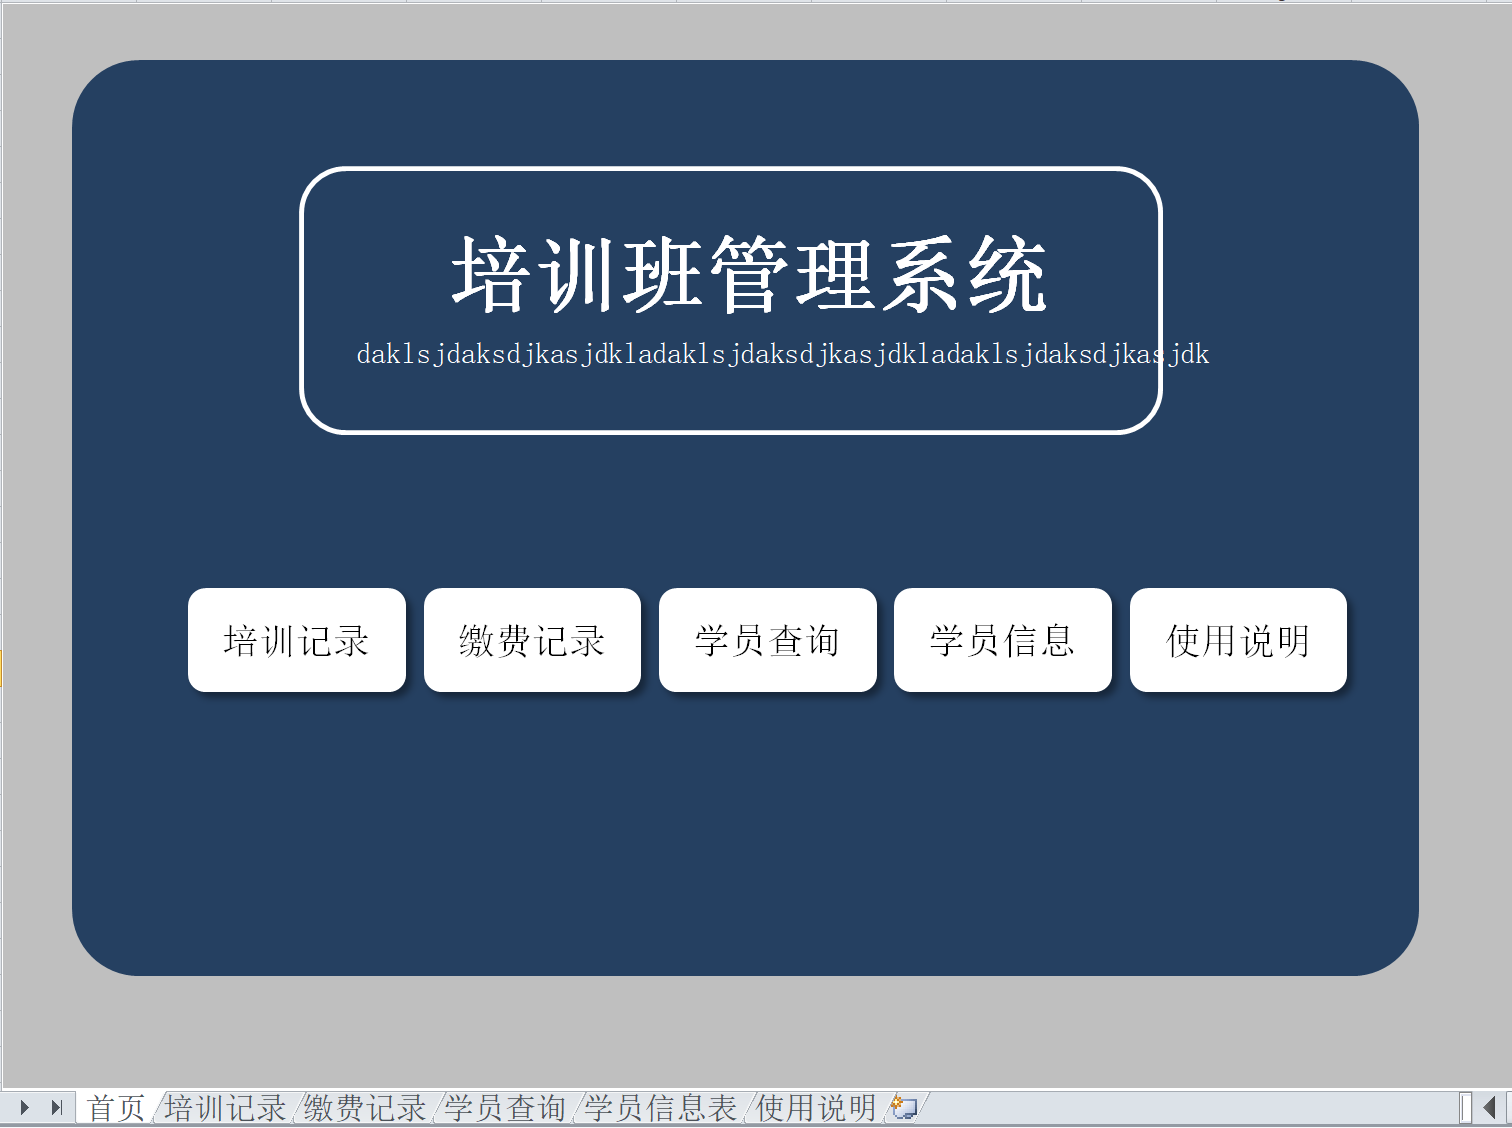Switch to the 使用说明 sheet tab
This screenshot has width=1512, height=1128.
816,1108
